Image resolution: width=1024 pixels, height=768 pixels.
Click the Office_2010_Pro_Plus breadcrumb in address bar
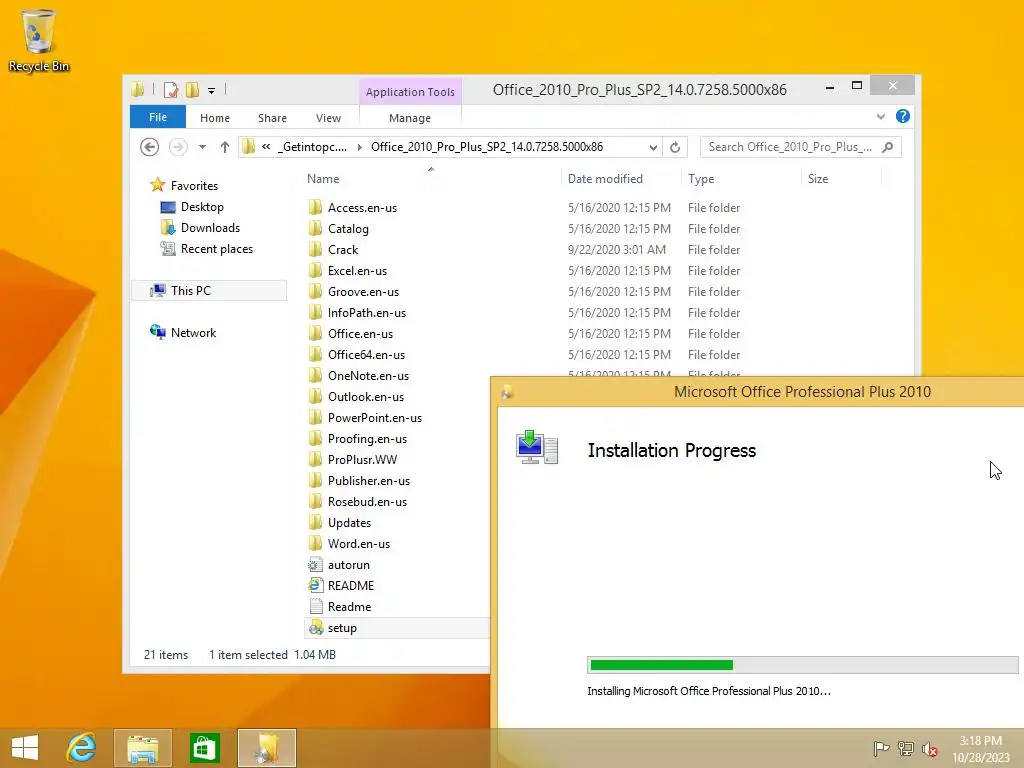coord(487,147)
